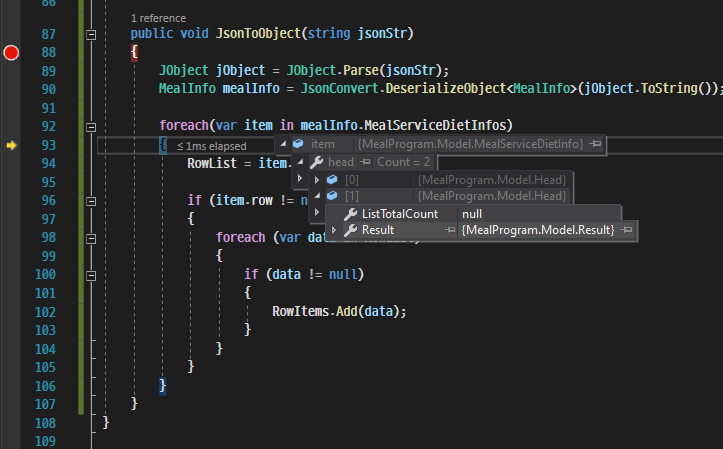
Task: Click the ListTotalCount property name
Action: click(x=400, y=214)
